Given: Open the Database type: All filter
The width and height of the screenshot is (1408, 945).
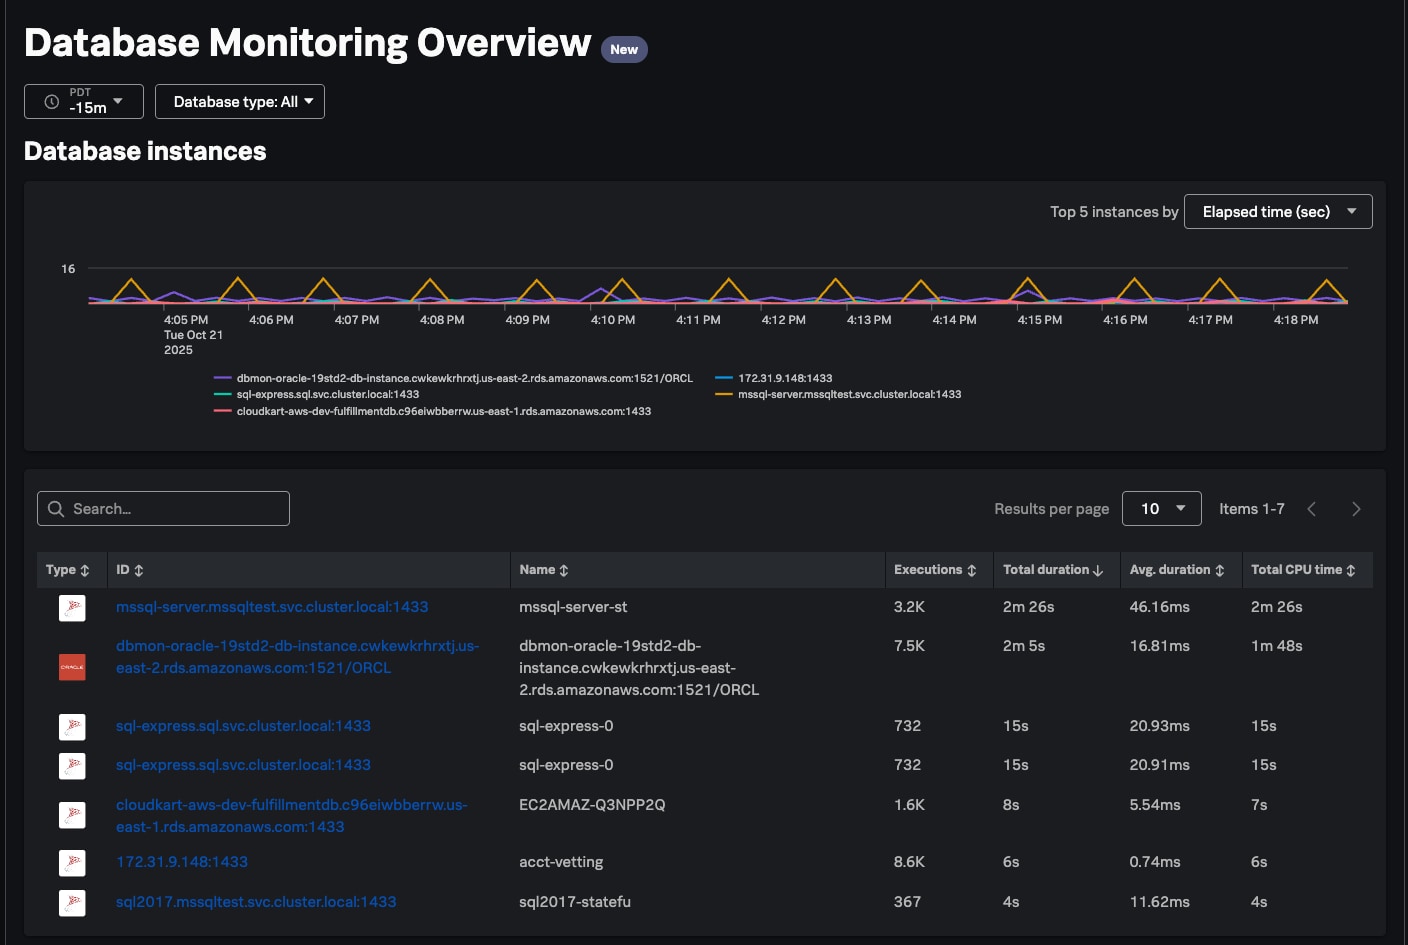Looking at the screenshot, I should point(240,101).
